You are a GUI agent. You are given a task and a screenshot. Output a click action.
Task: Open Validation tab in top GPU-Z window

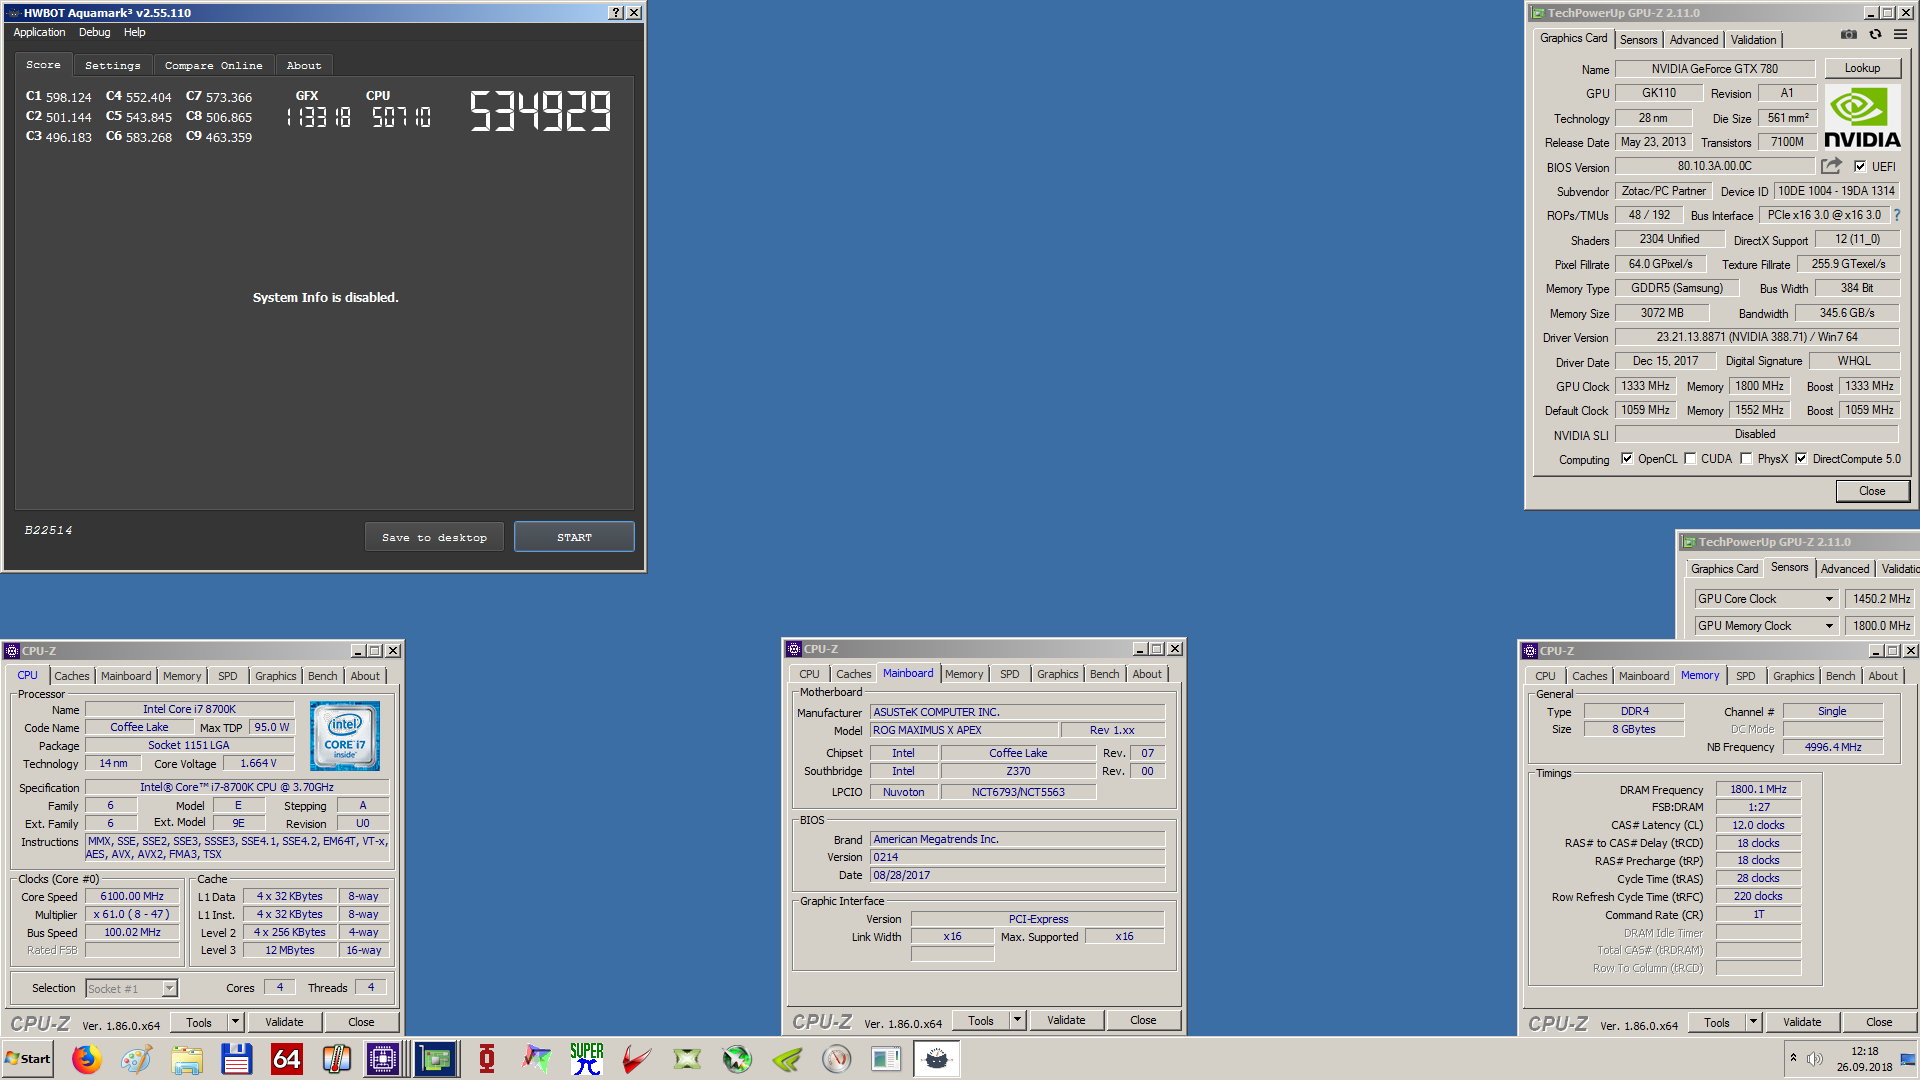tap(1754, 40)
